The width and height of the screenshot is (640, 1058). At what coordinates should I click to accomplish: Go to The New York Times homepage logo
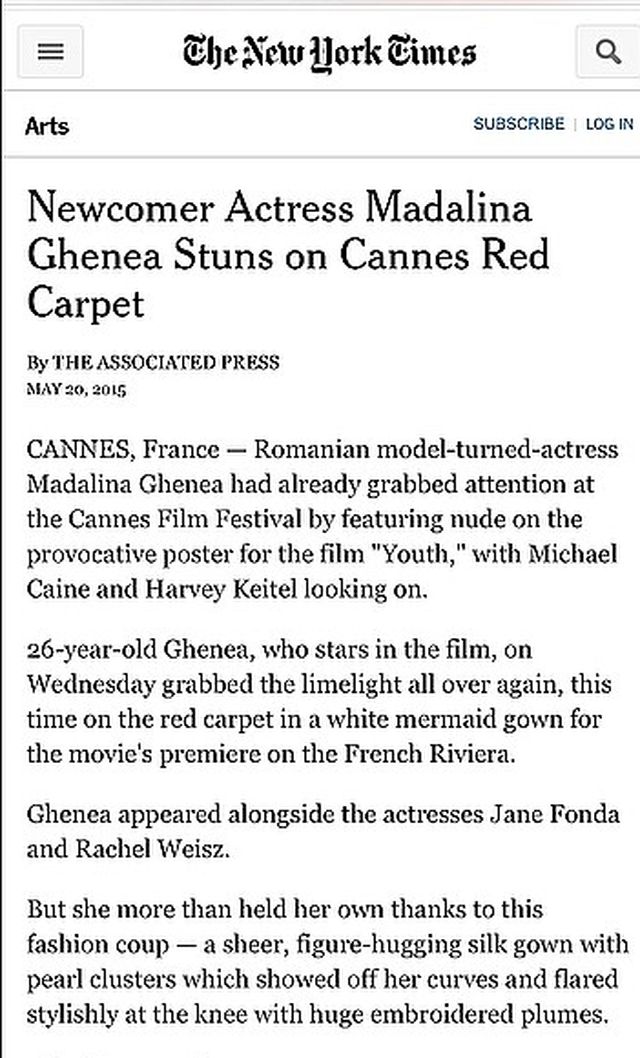[x=329, y=51]
